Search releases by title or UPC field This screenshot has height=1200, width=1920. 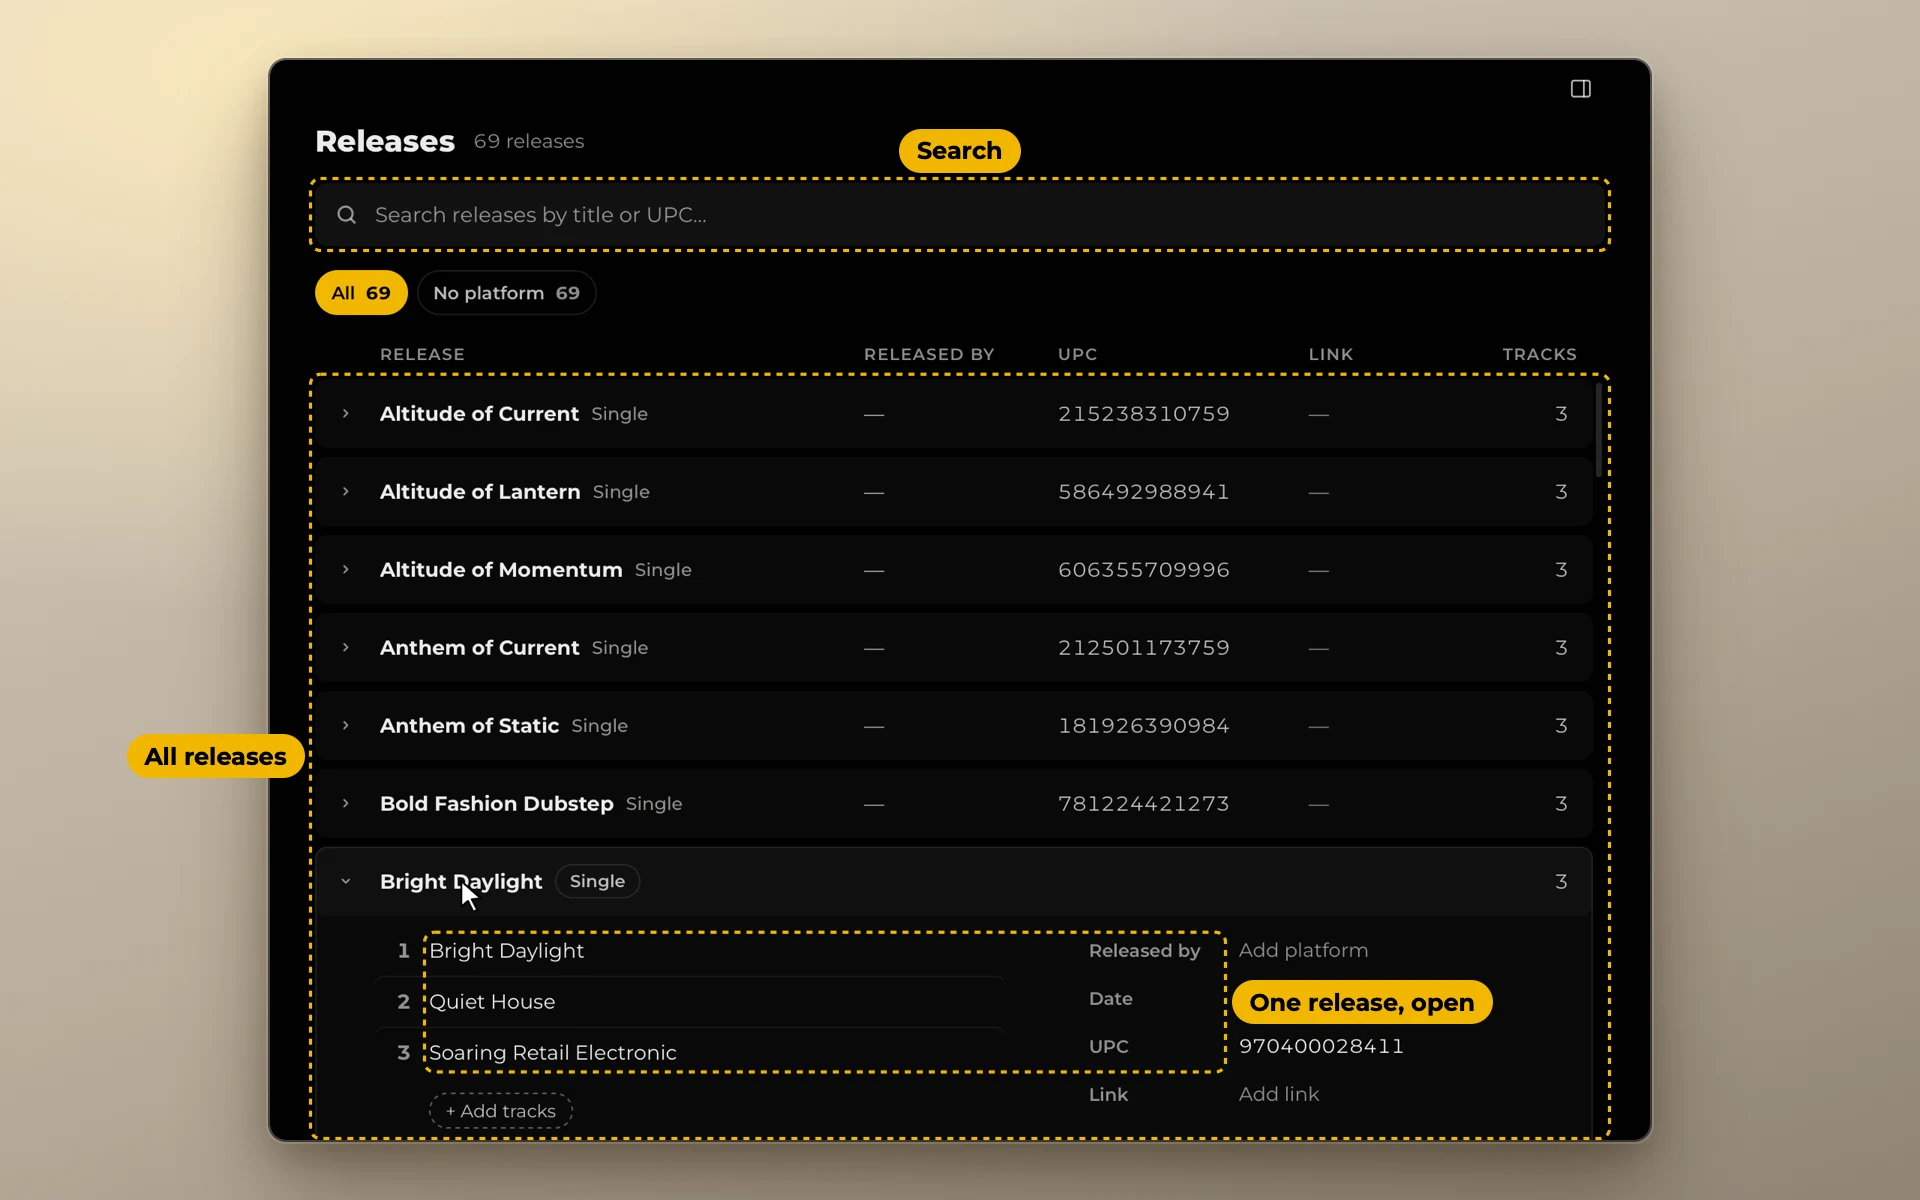(959, 215)
